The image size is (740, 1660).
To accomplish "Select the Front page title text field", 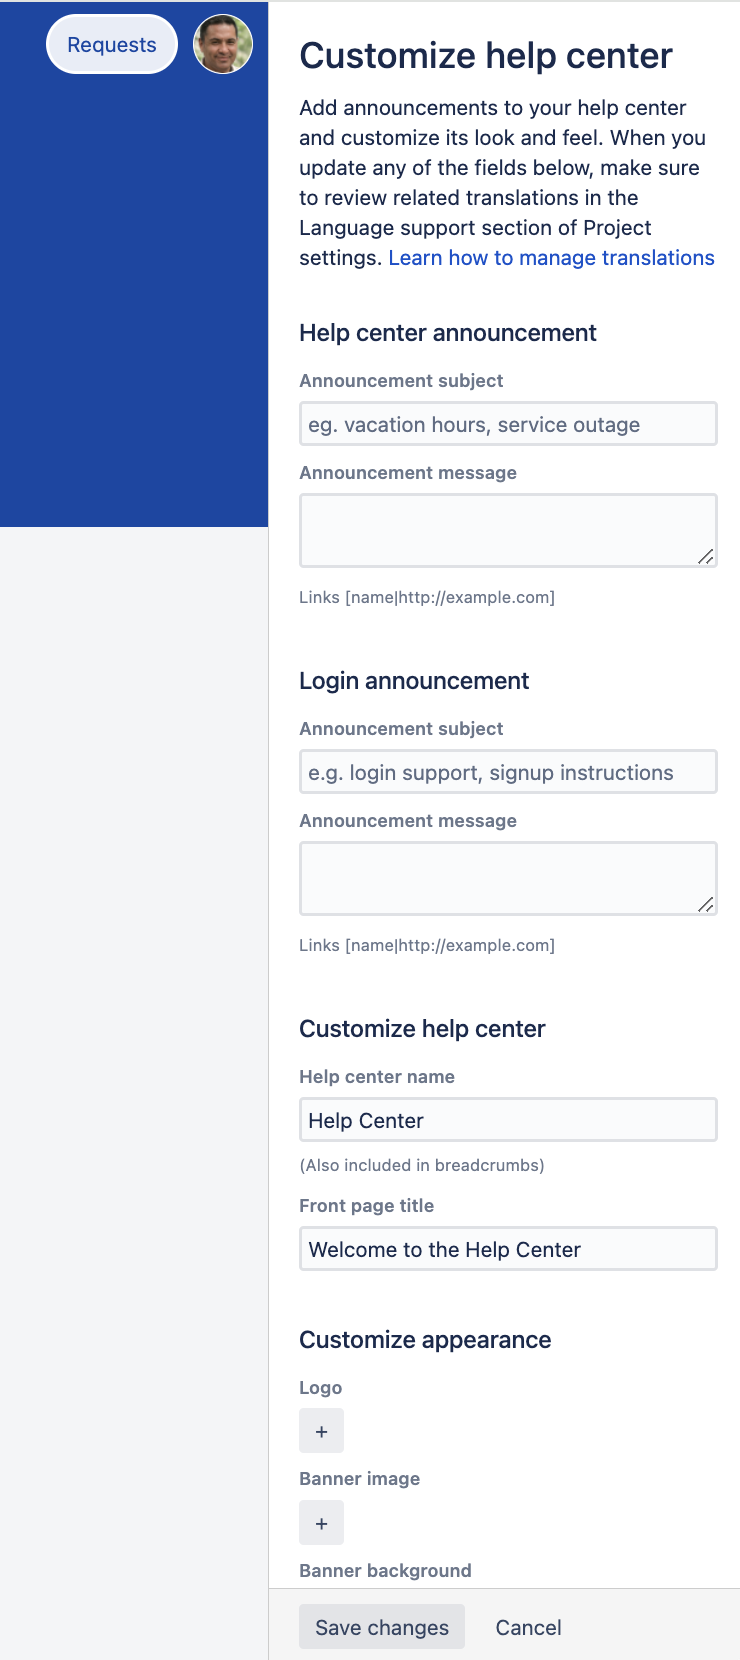I will (508, 1249).
